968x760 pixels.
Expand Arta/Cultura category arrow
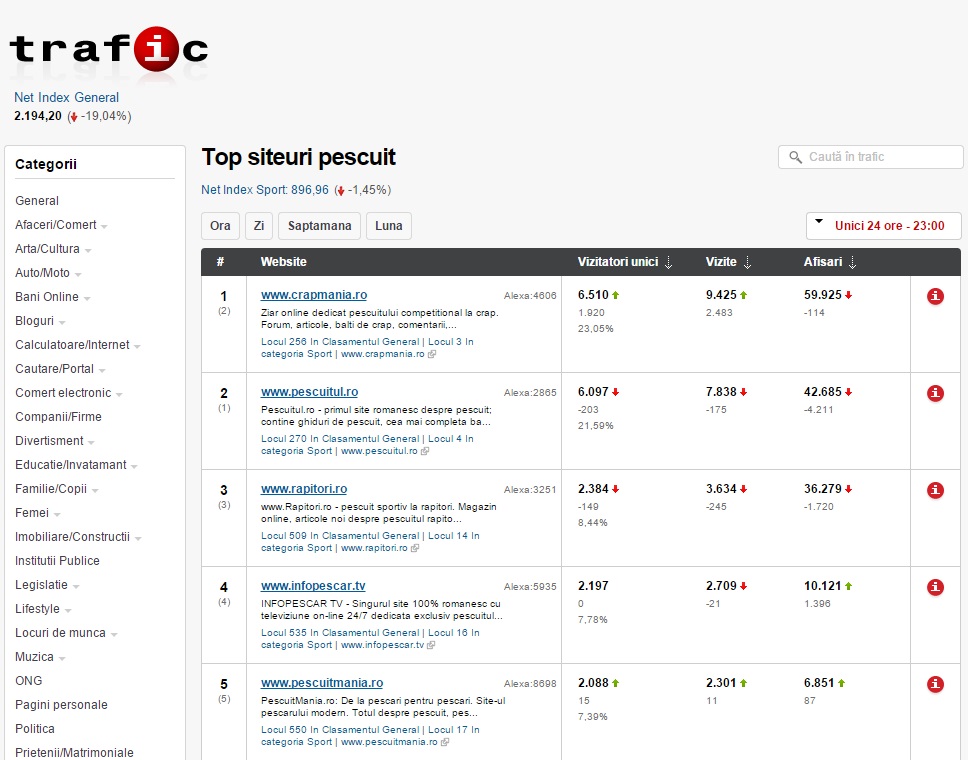(88, 251)
